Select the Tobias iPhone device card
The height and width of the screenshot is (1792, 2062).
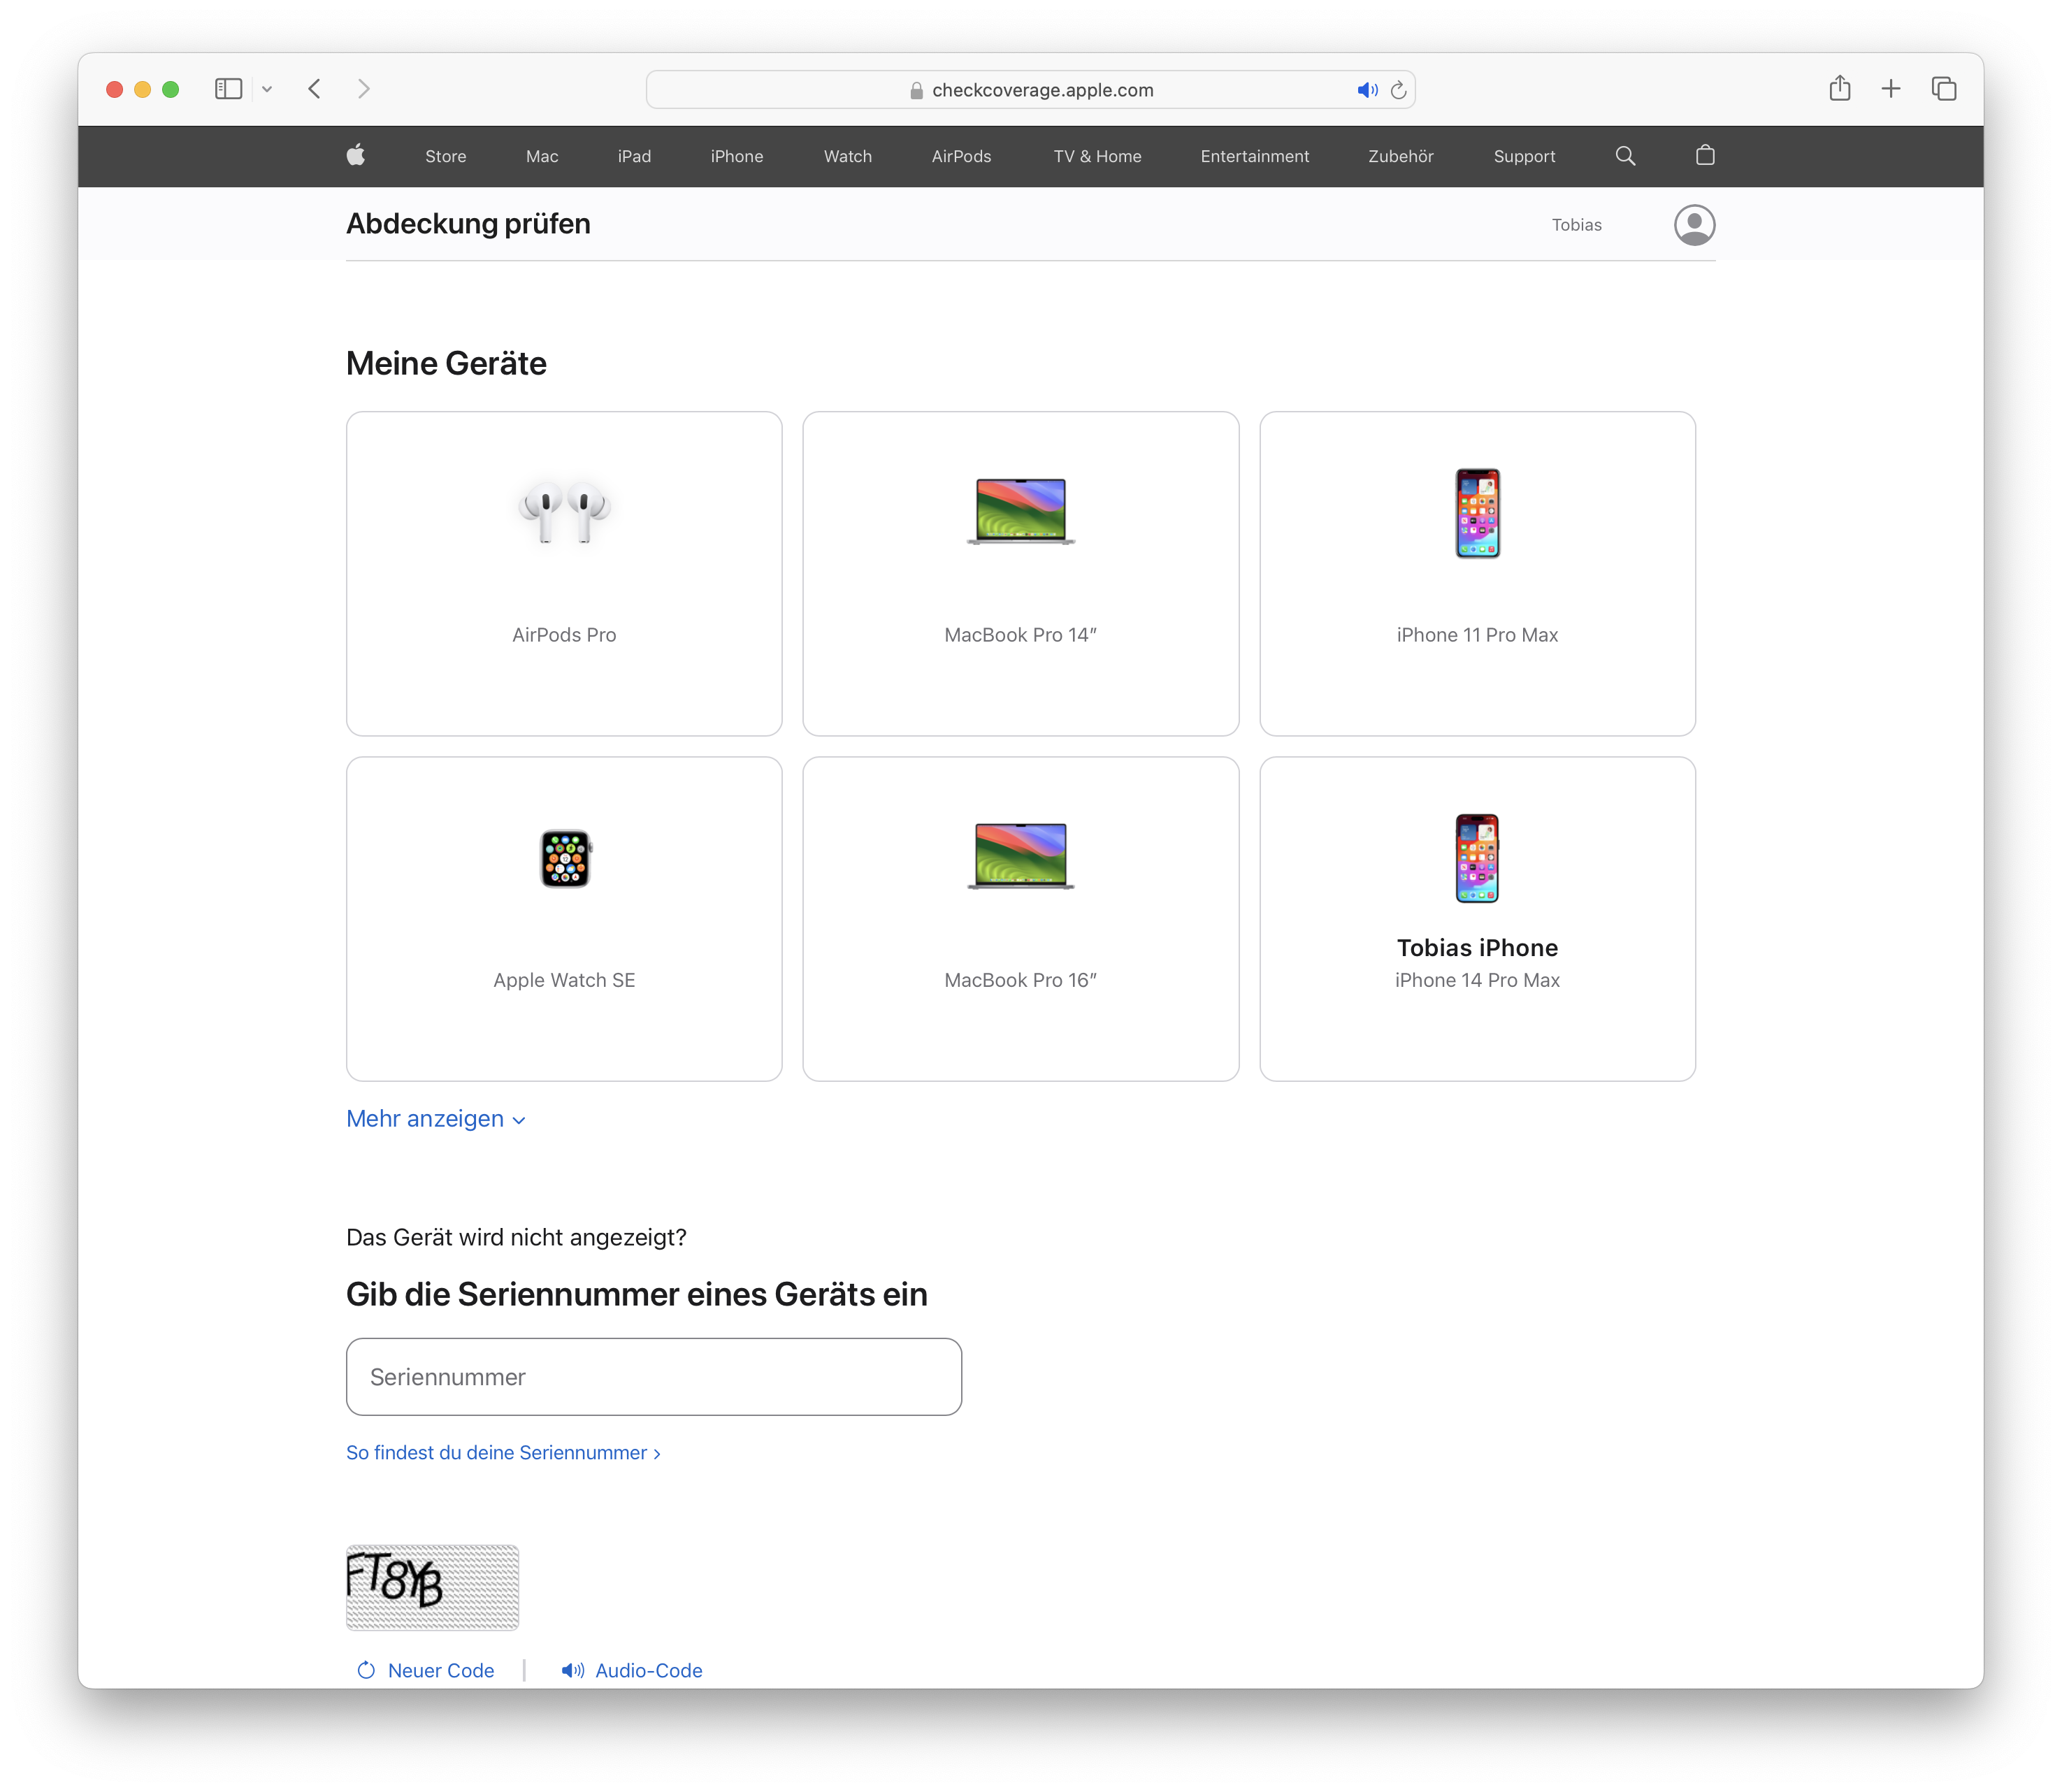click(x=1477, y=918)
